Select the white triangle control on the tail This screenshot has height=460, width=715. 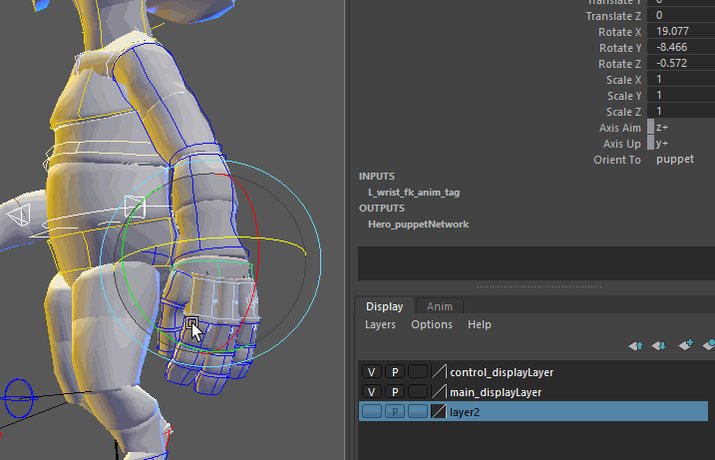pos(20,215)
